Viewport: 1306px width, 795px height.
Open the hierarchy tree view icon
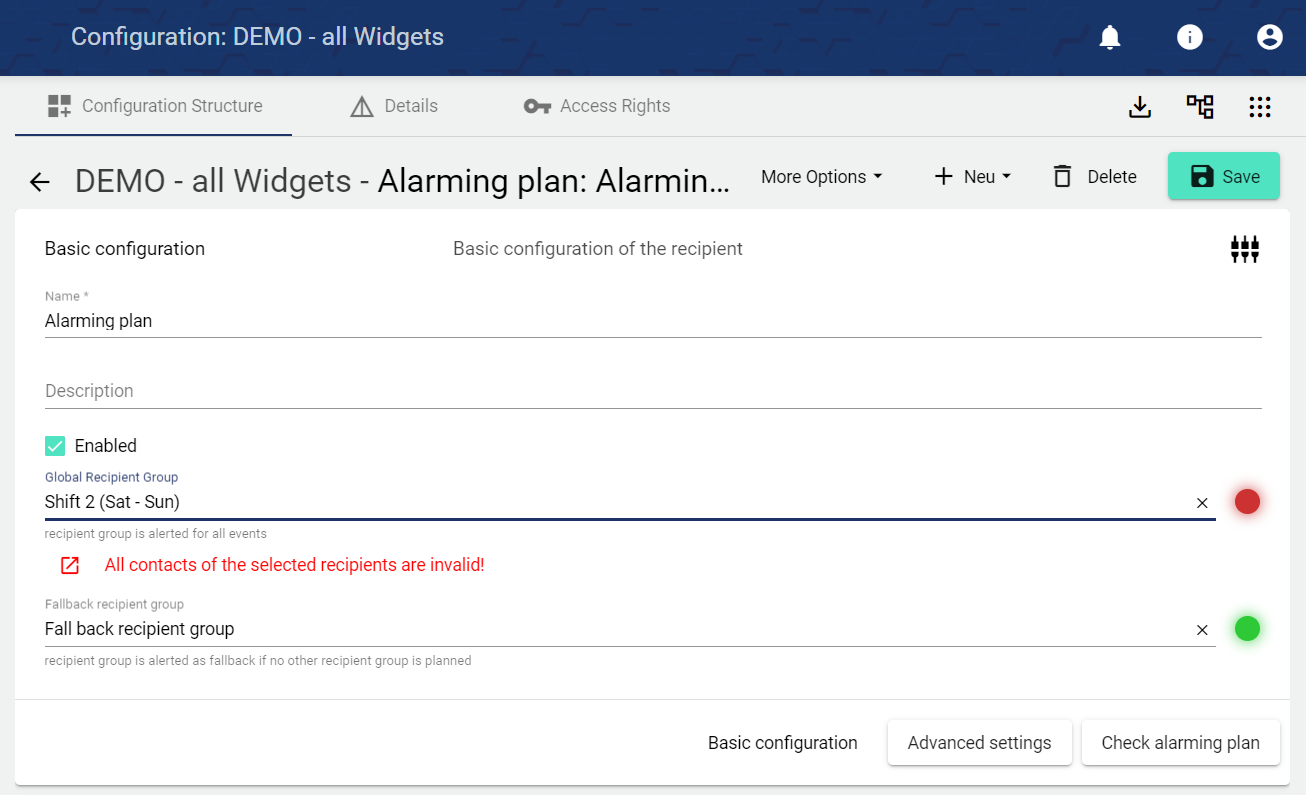click(1200, 107)
